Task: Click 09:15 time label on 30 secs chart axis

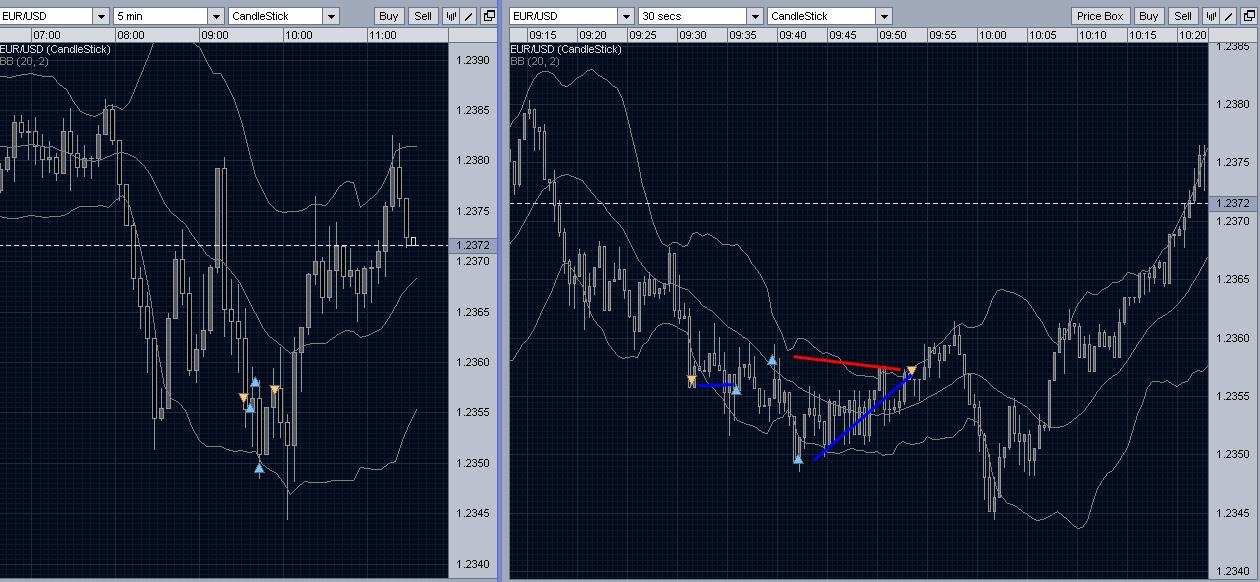Action: (x=542, y=35)
